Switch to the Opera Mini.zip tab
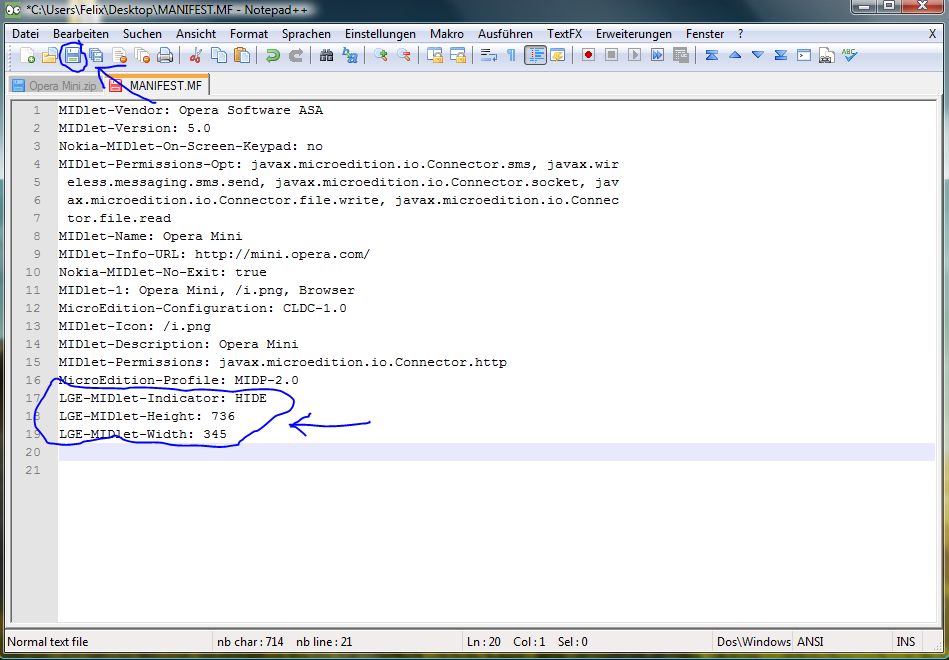Viewport: 949px width, 660px height. [55, 86]
